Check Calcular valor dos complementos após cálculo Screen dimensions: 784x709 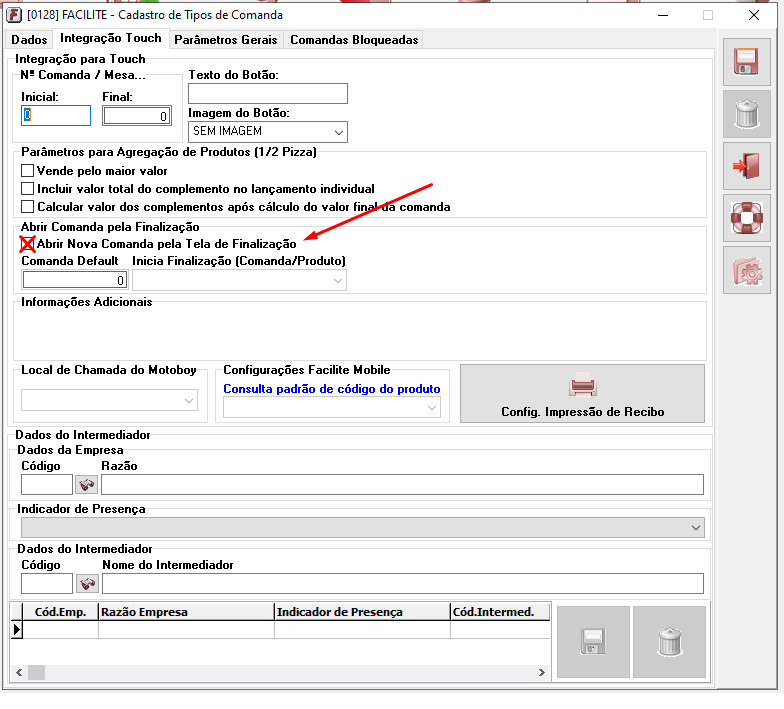(x=28, y=207)
